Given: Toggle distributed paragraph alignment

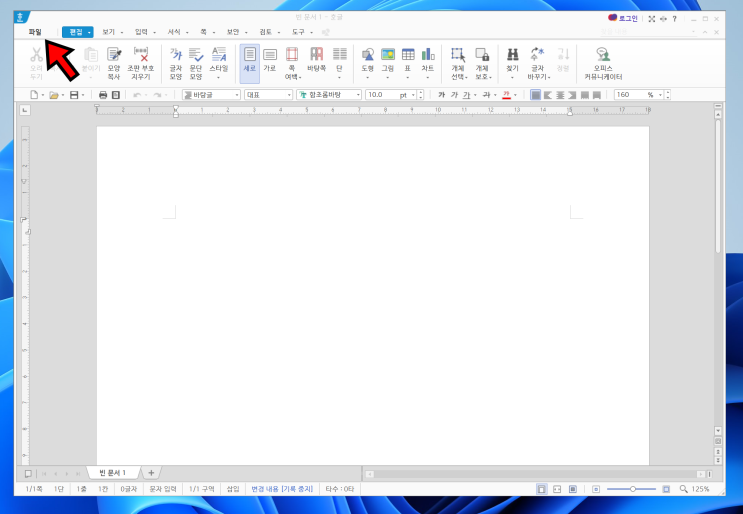Looking at the screenshot, I should click(585, 95).
